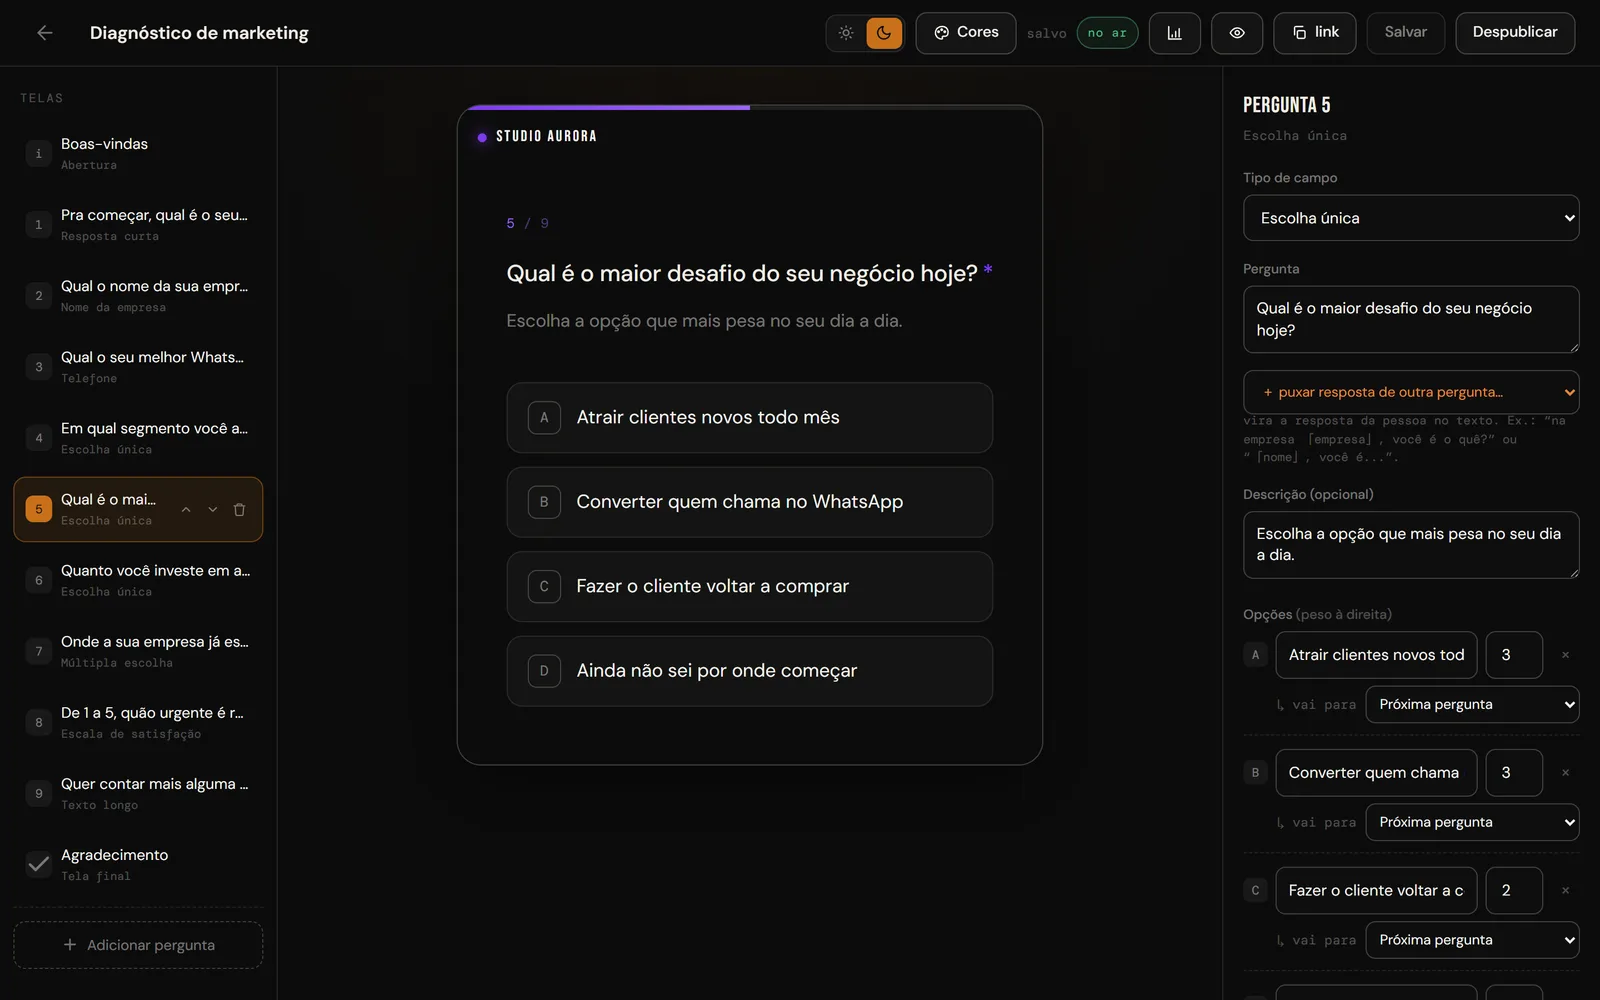Screen dimensions: 1600x1000
Task: Click the 'no ar' status badge
Action: tap(1107, 33)
